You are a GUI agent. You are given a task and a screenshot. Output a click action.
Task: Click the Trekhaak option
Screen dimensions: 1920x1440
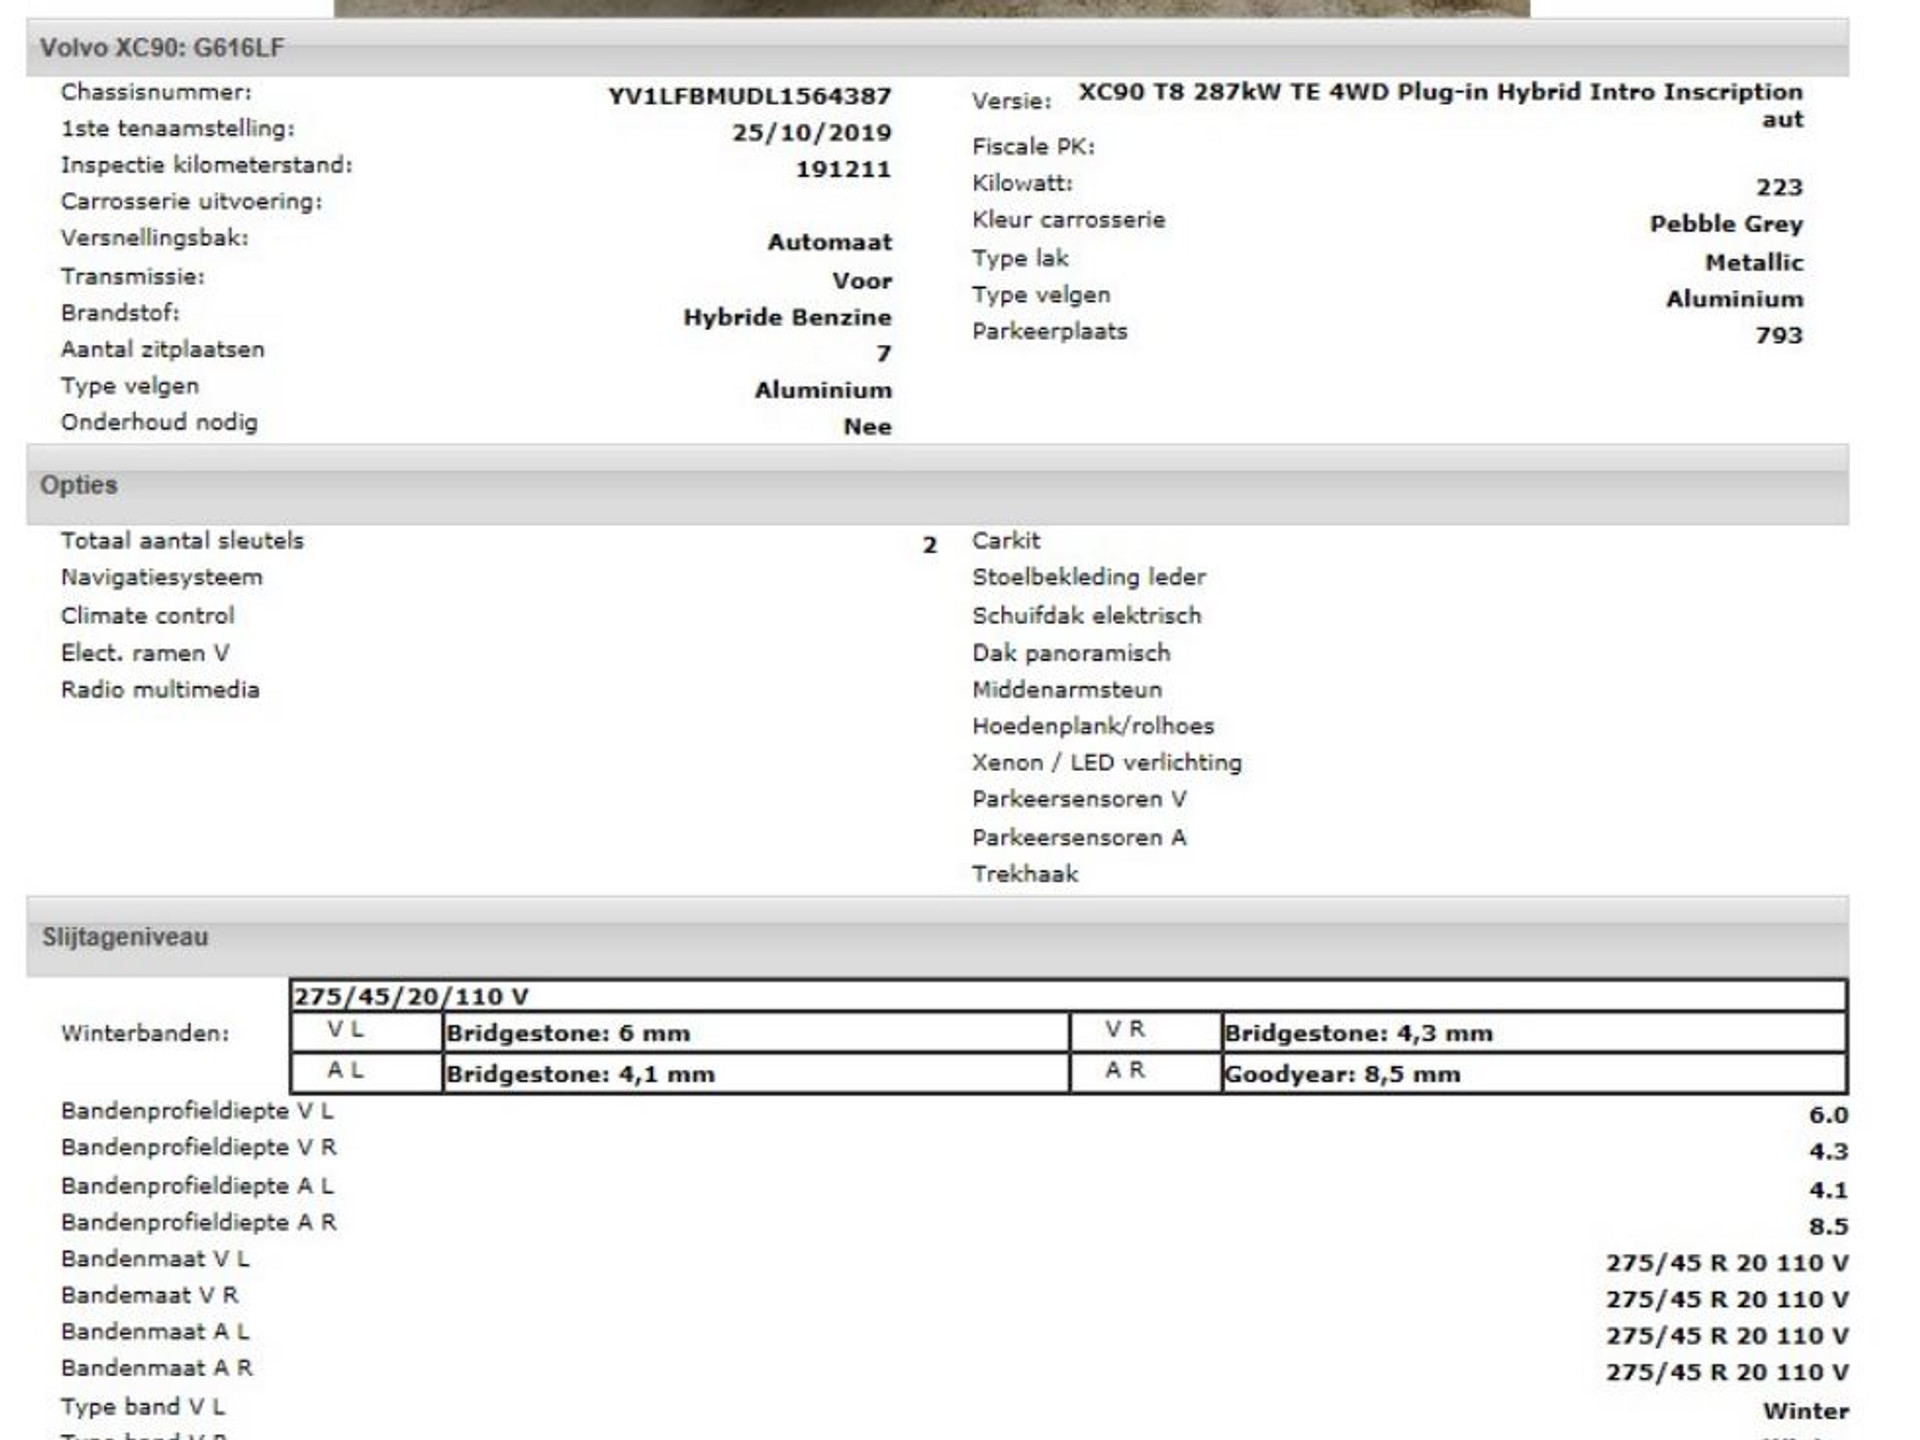coord(1025,874)
